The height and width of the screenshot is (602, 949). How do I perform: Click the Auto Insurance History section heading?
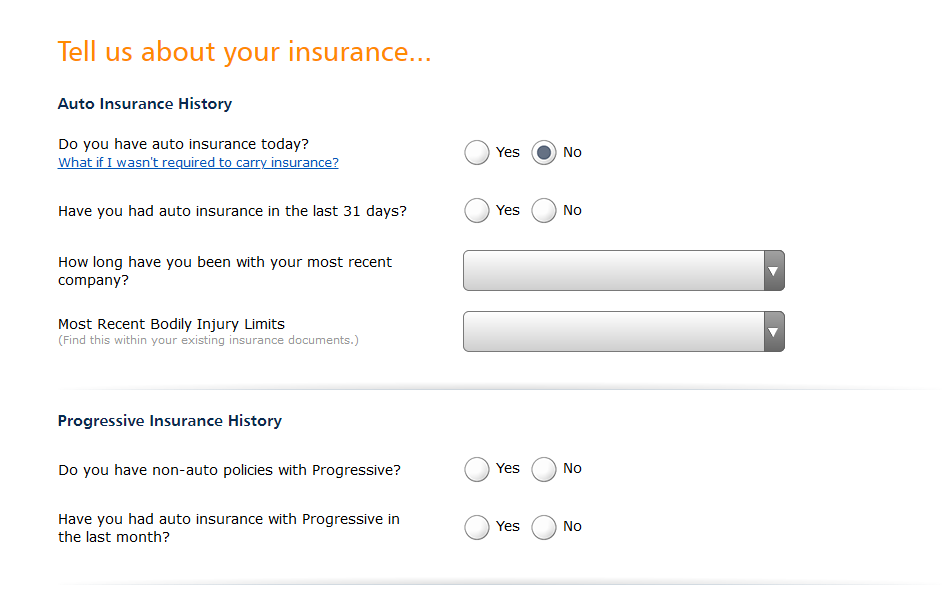(x=145, y=103)
